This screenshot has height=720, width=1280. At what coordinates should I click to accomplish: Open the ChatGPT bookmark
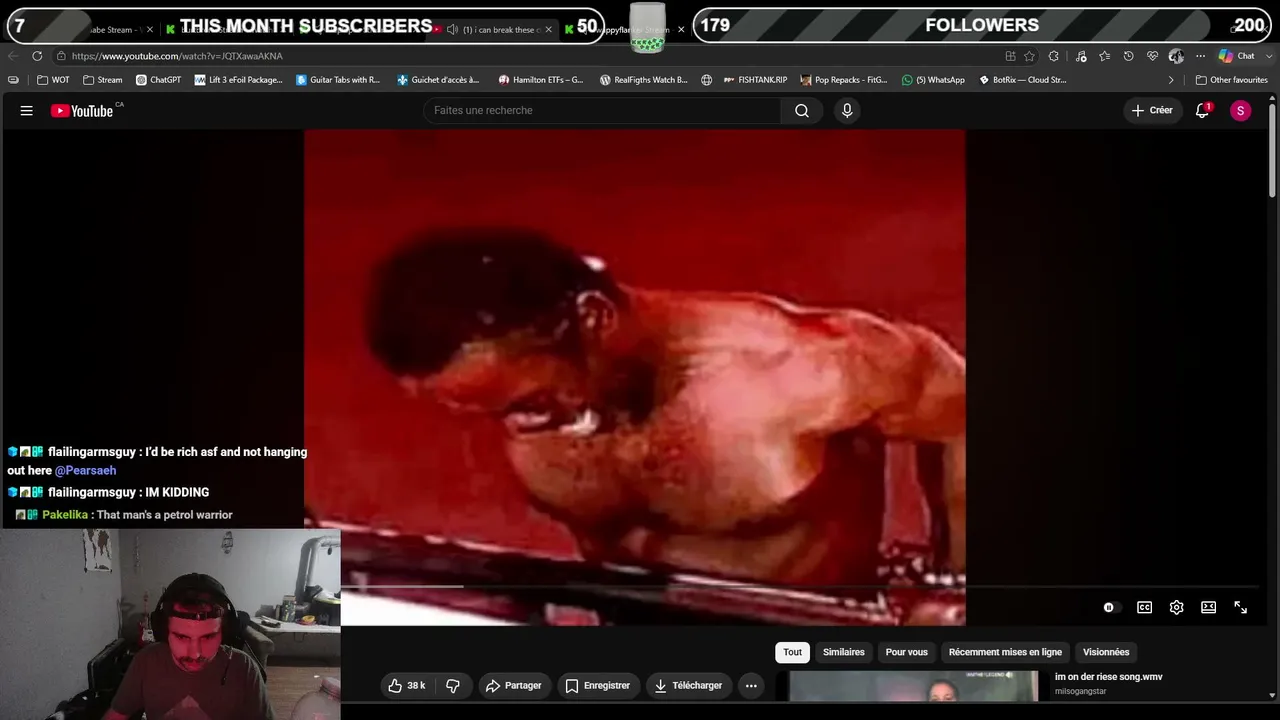(x=158, y=80)
